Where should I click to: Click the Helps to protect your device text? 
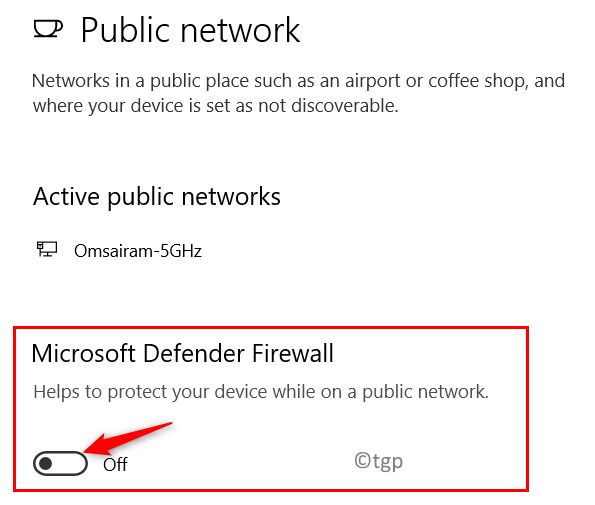pos(261,392)
